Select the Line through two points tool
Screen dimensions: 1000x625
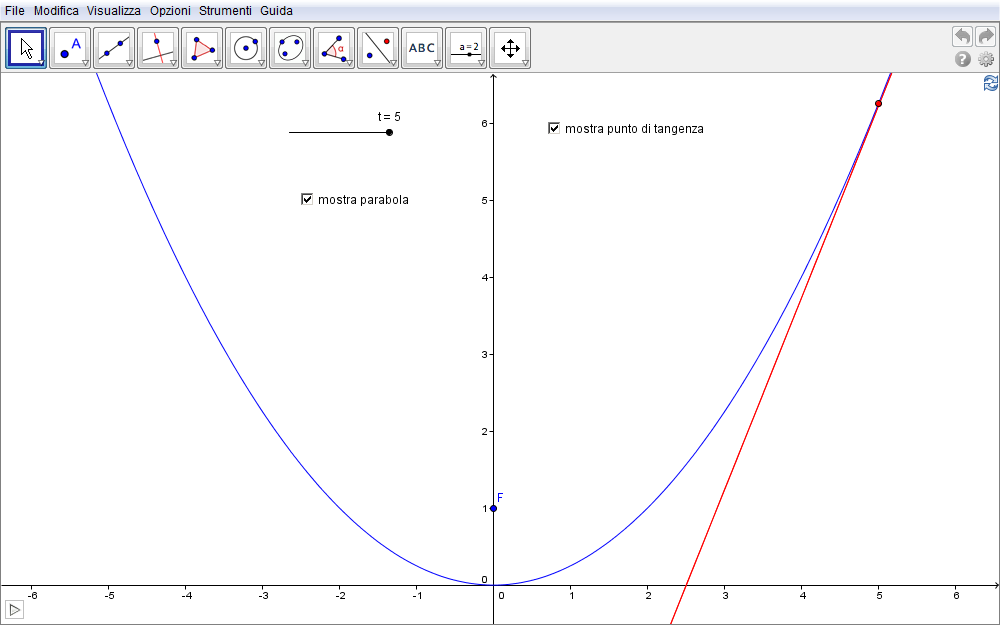click(114, 48)
